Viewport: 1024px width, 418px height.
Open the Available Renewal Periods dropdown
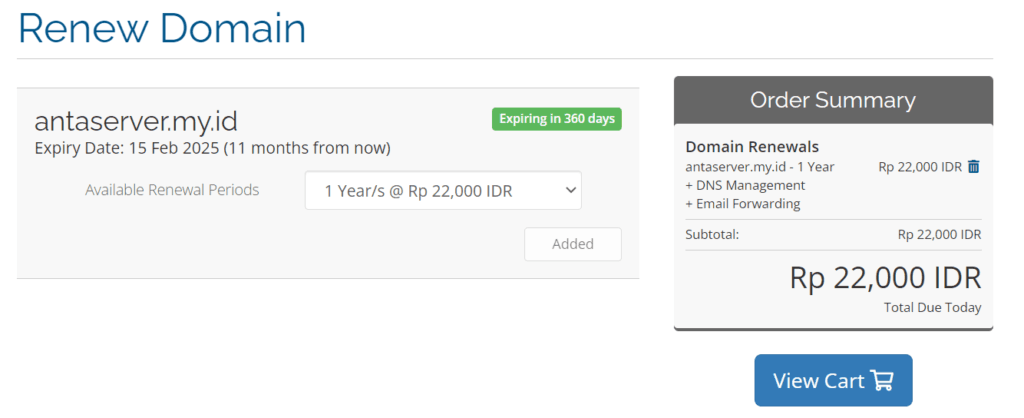443,191
